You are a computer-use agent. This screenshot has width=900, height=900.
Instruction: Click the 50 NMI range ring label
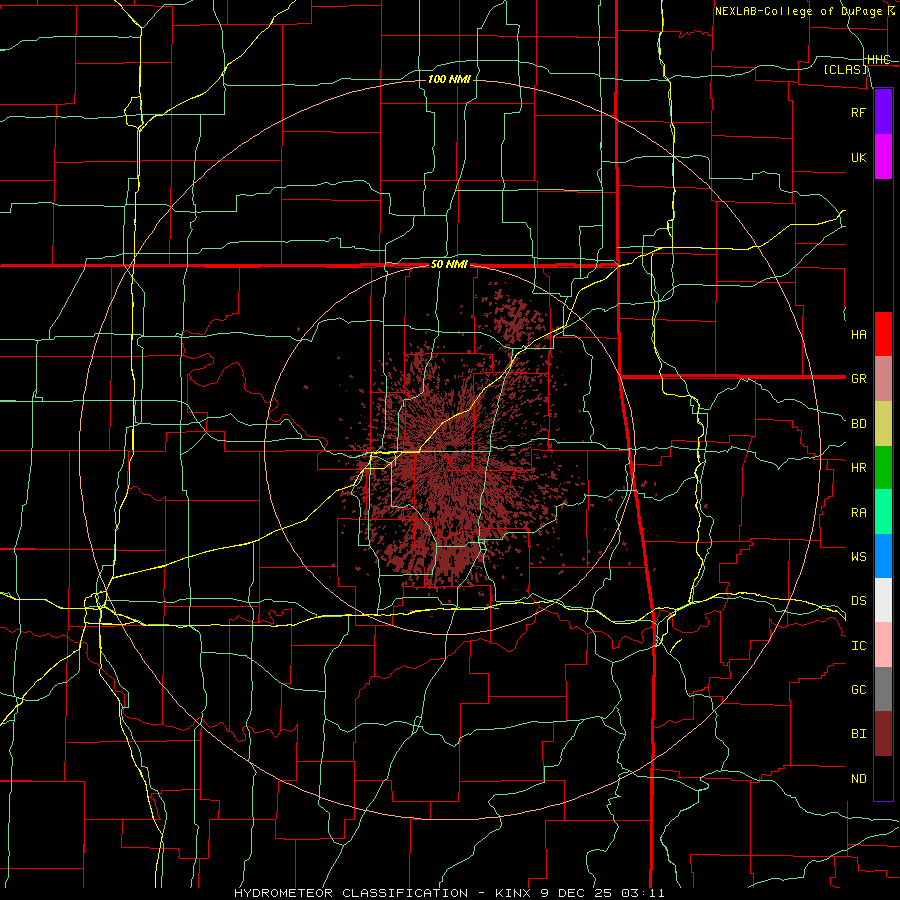point(449,265)
